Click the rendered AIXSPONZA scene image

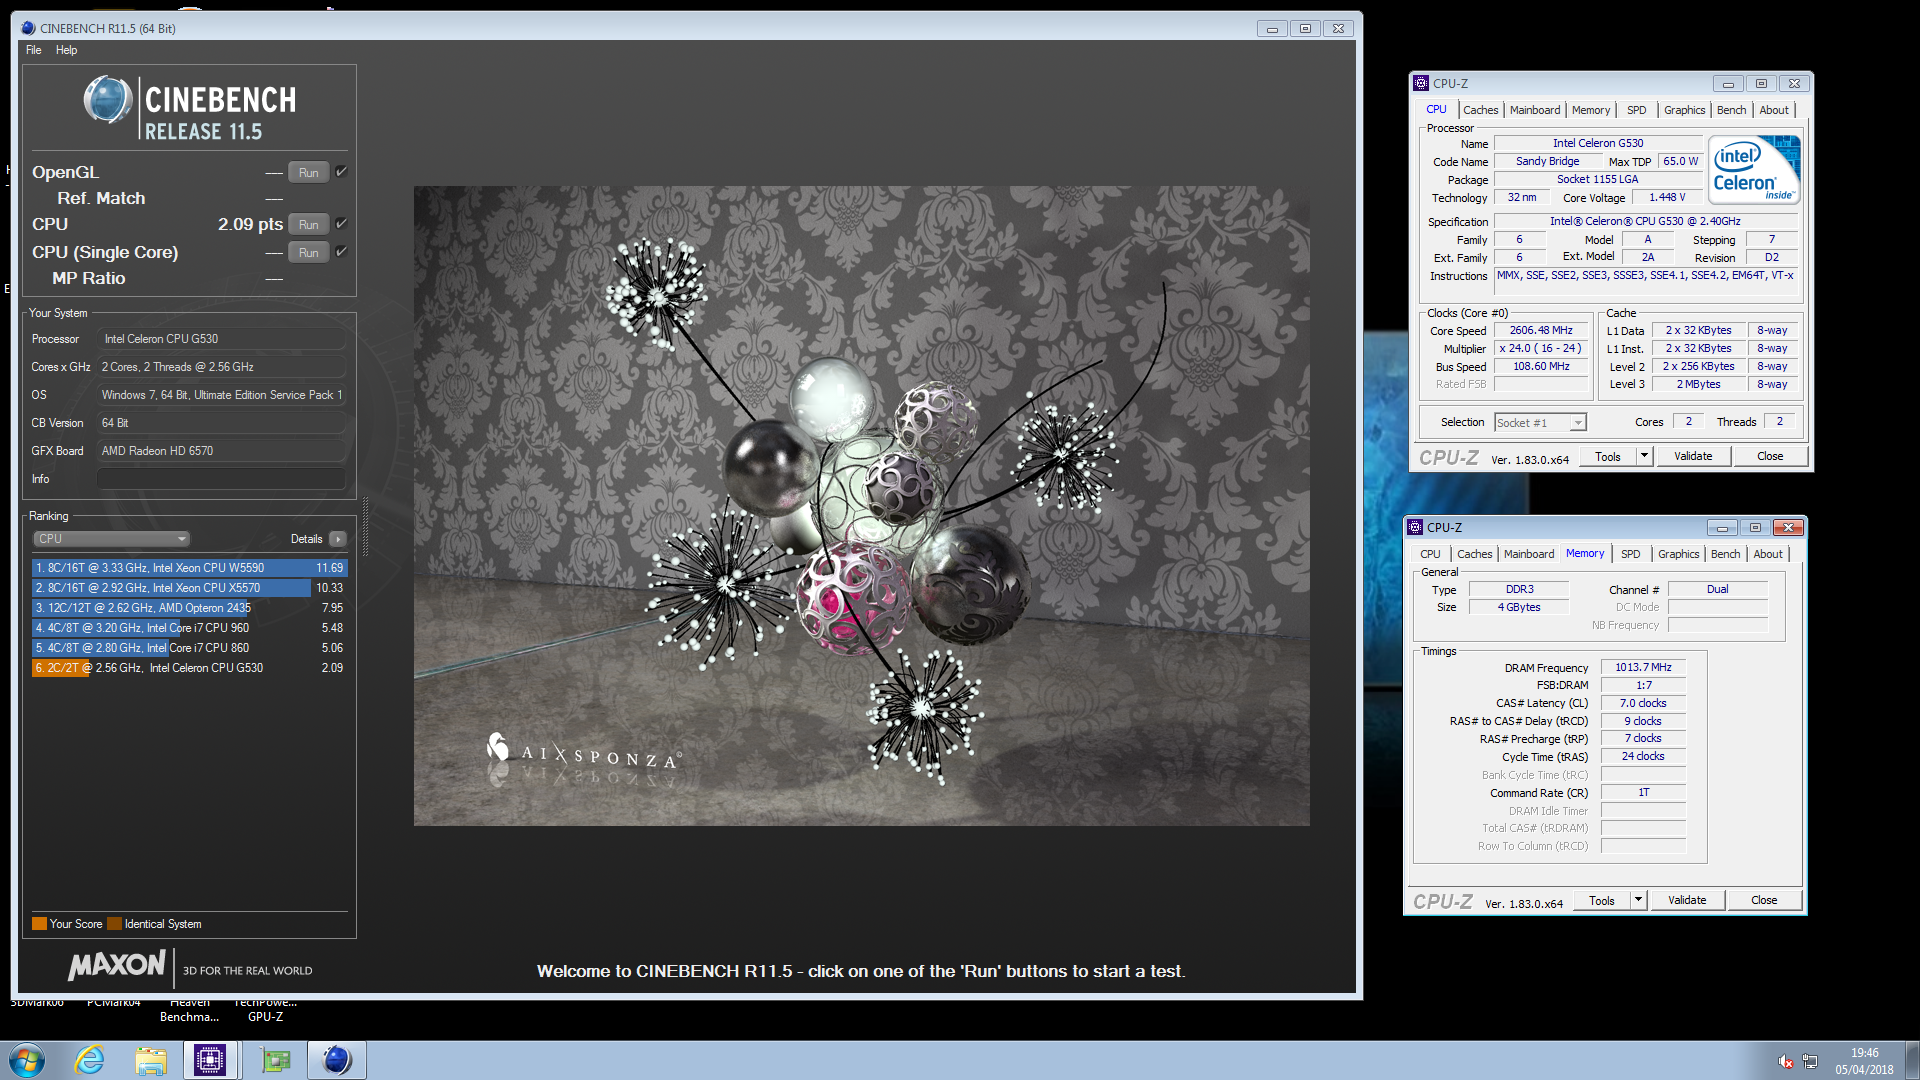[862, 505]
